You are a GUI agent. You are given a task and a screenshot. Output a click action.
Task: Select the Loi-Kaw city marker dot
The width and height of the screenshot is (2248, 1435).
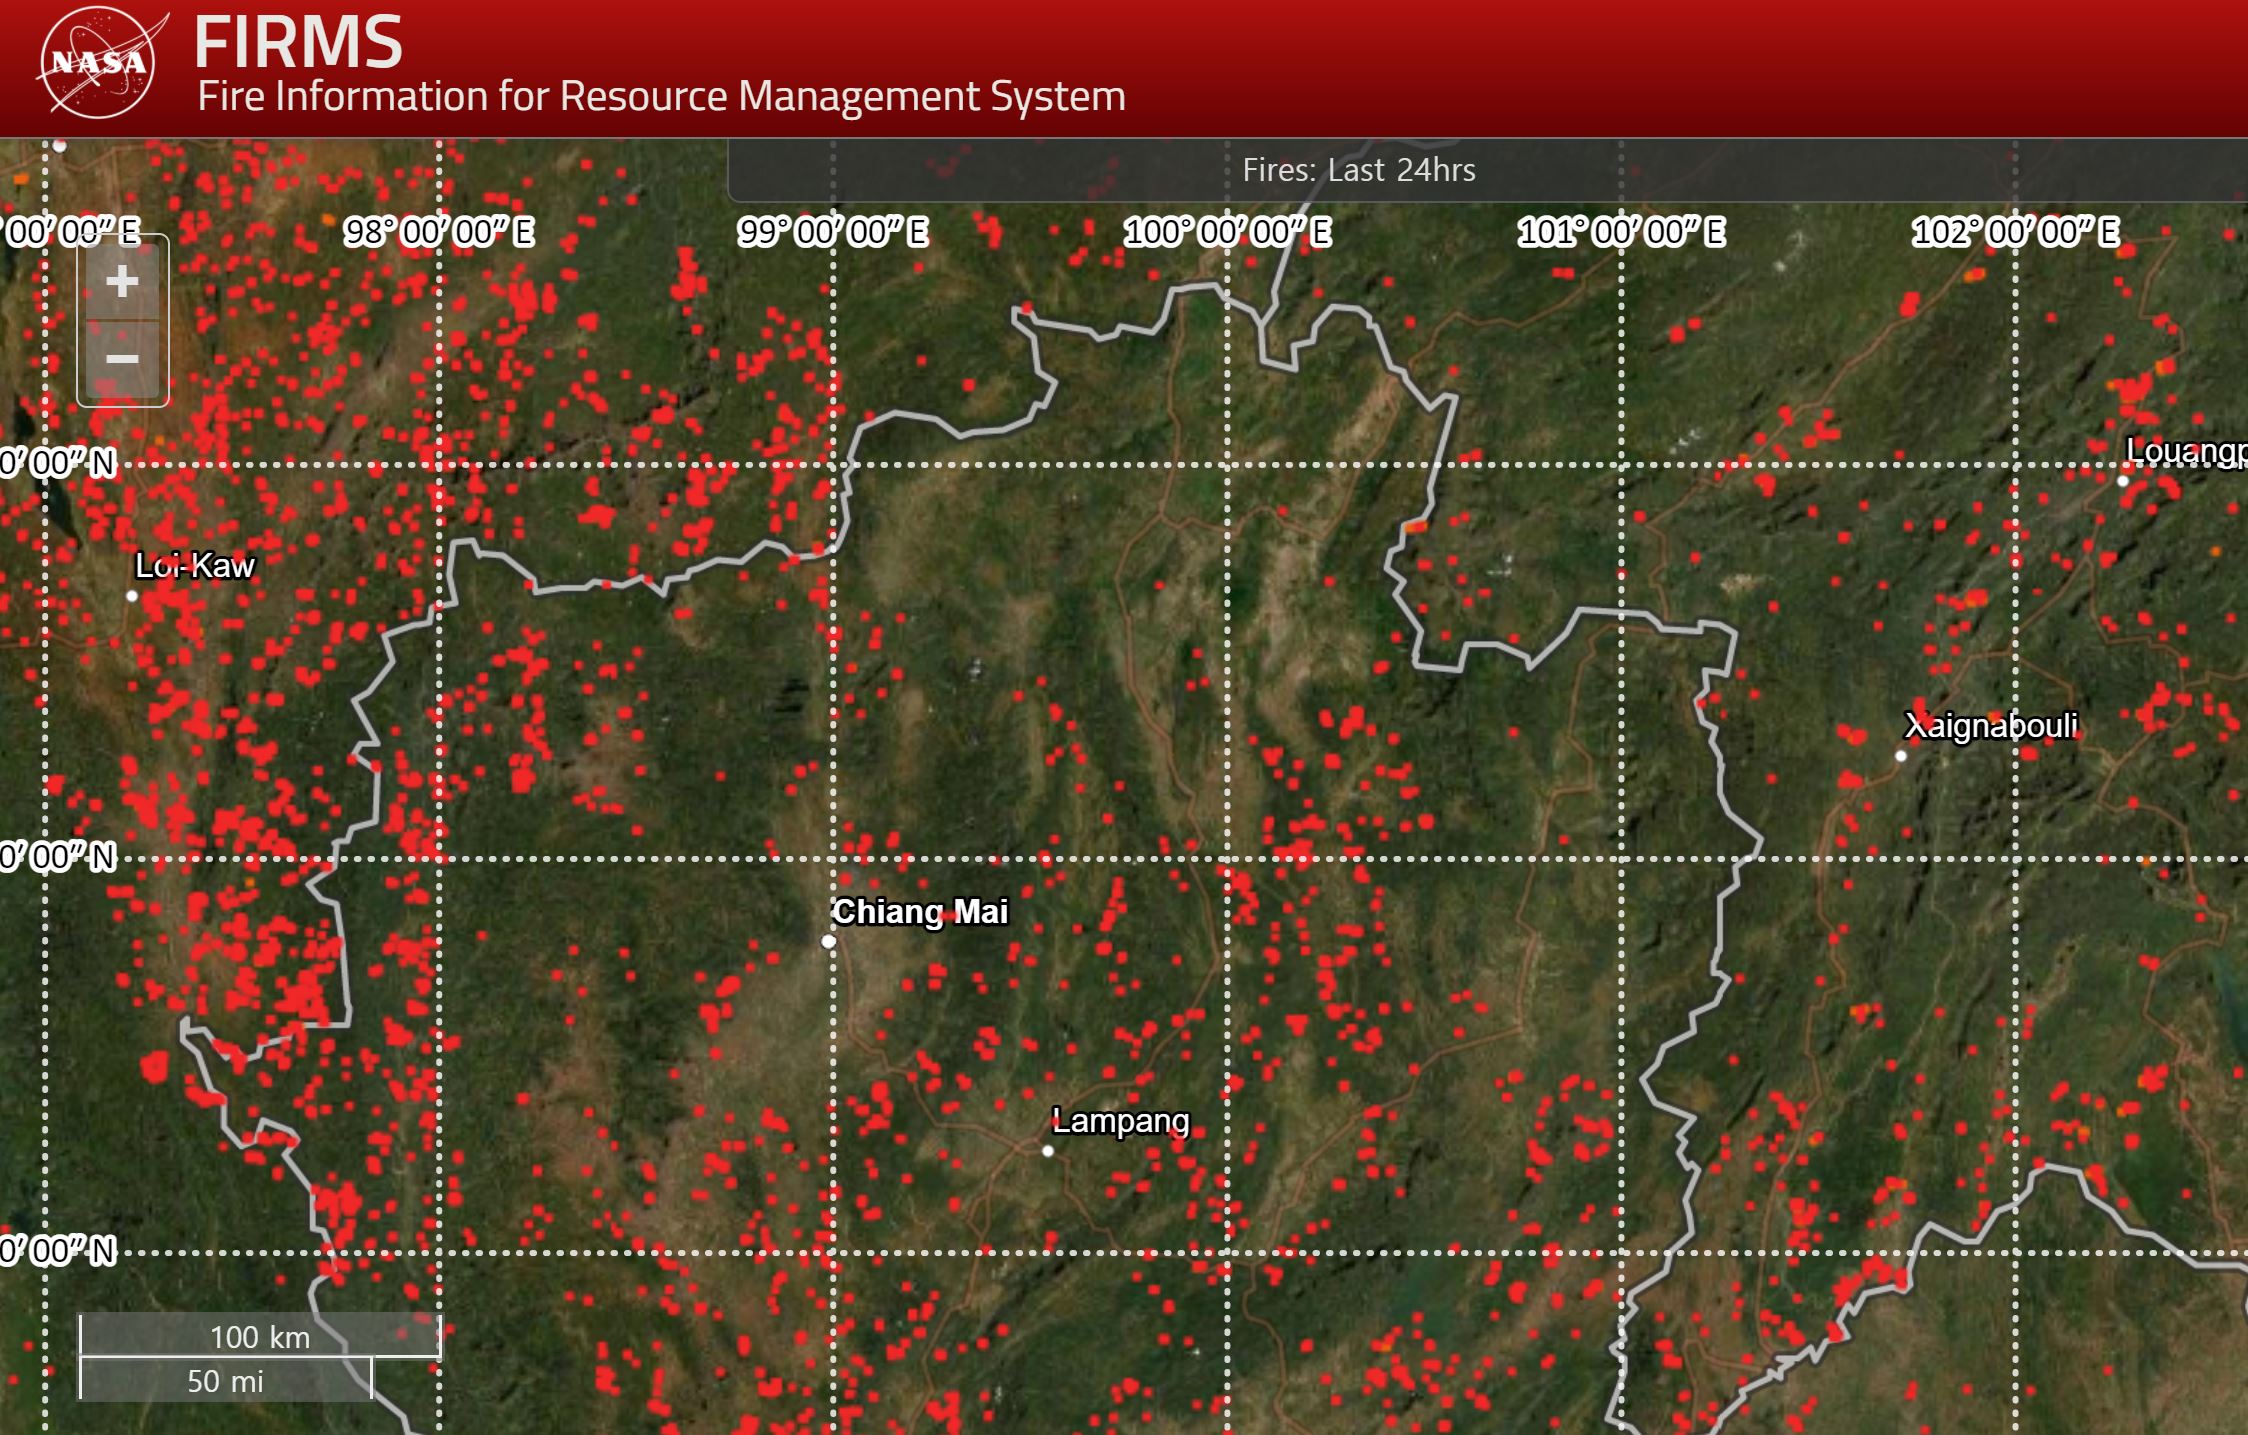coord(132,596)
